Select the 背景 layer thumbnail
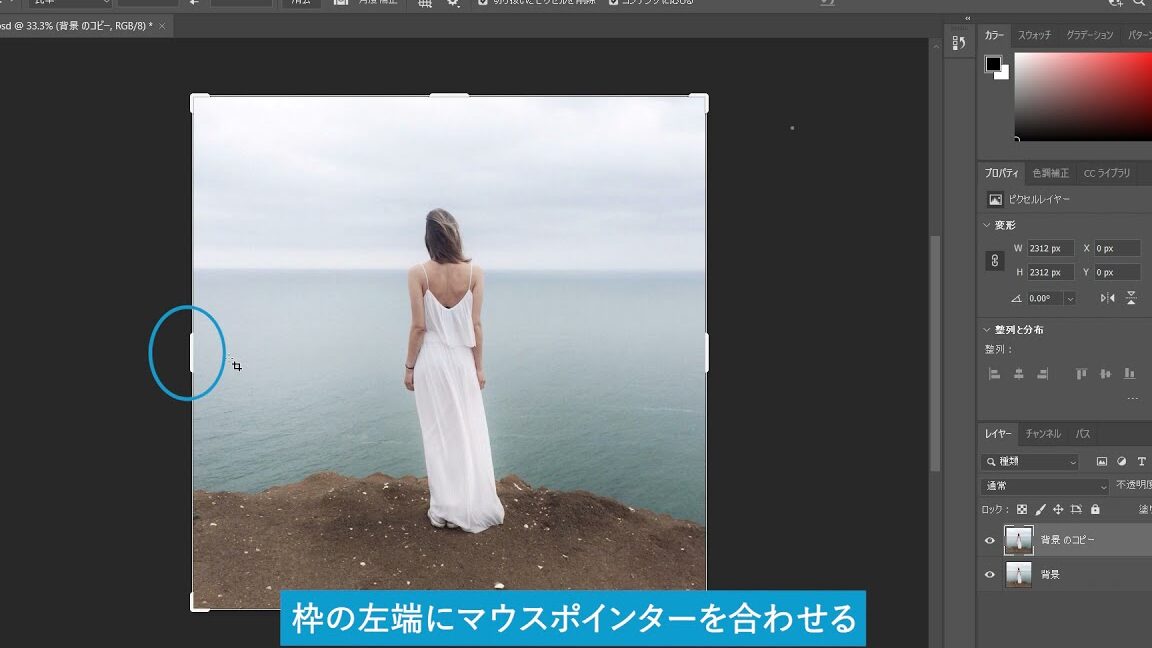Viewport: 1152px width, 648px height. pyautogui.click(x=1018, y=574)
